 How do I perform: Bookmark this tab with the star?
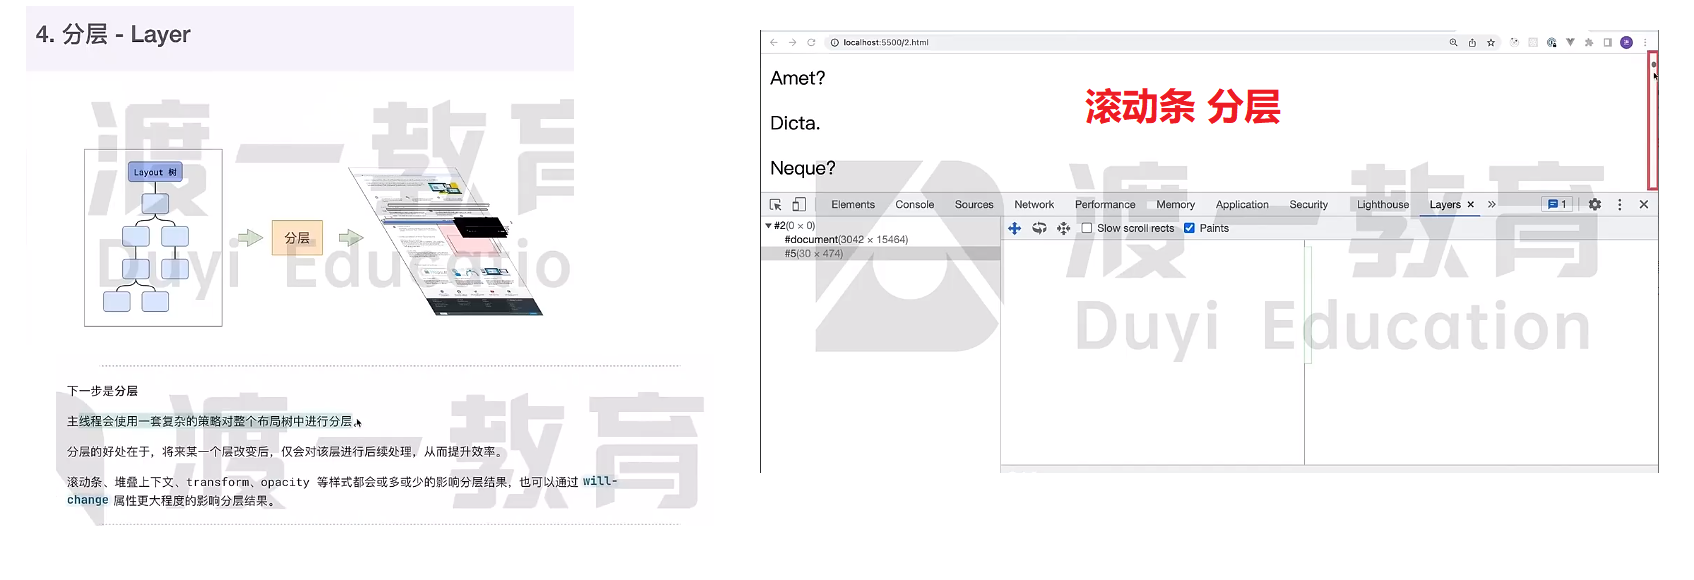pyautogui.click(x=1491, y=43)
